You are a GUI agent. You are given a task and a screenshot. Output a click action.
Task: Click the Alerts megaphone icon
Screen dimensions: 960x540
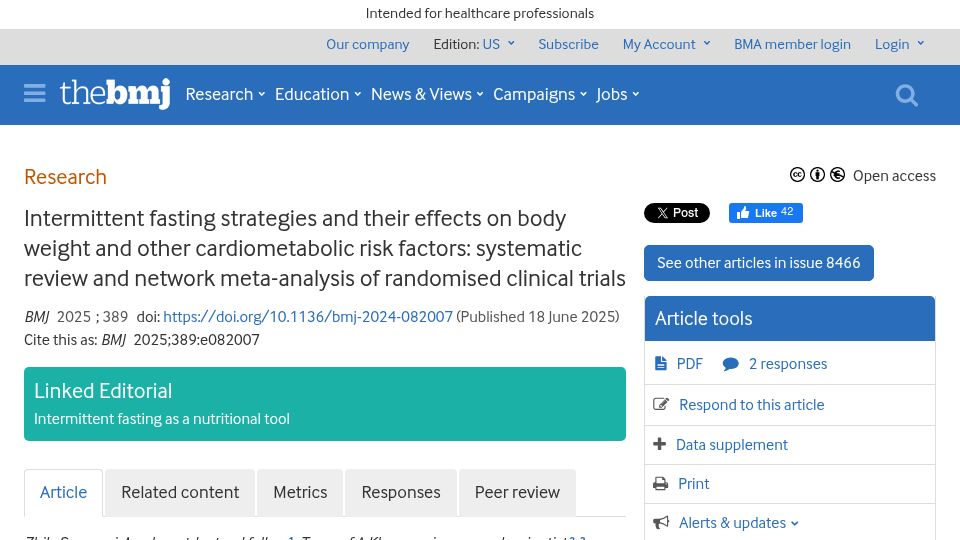tap(661, 522)
